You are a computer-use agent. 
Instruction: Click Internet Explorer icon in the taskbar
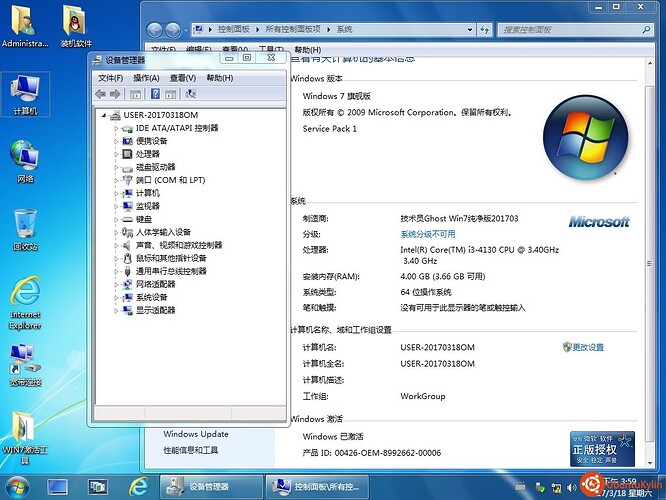click(139, 486)
